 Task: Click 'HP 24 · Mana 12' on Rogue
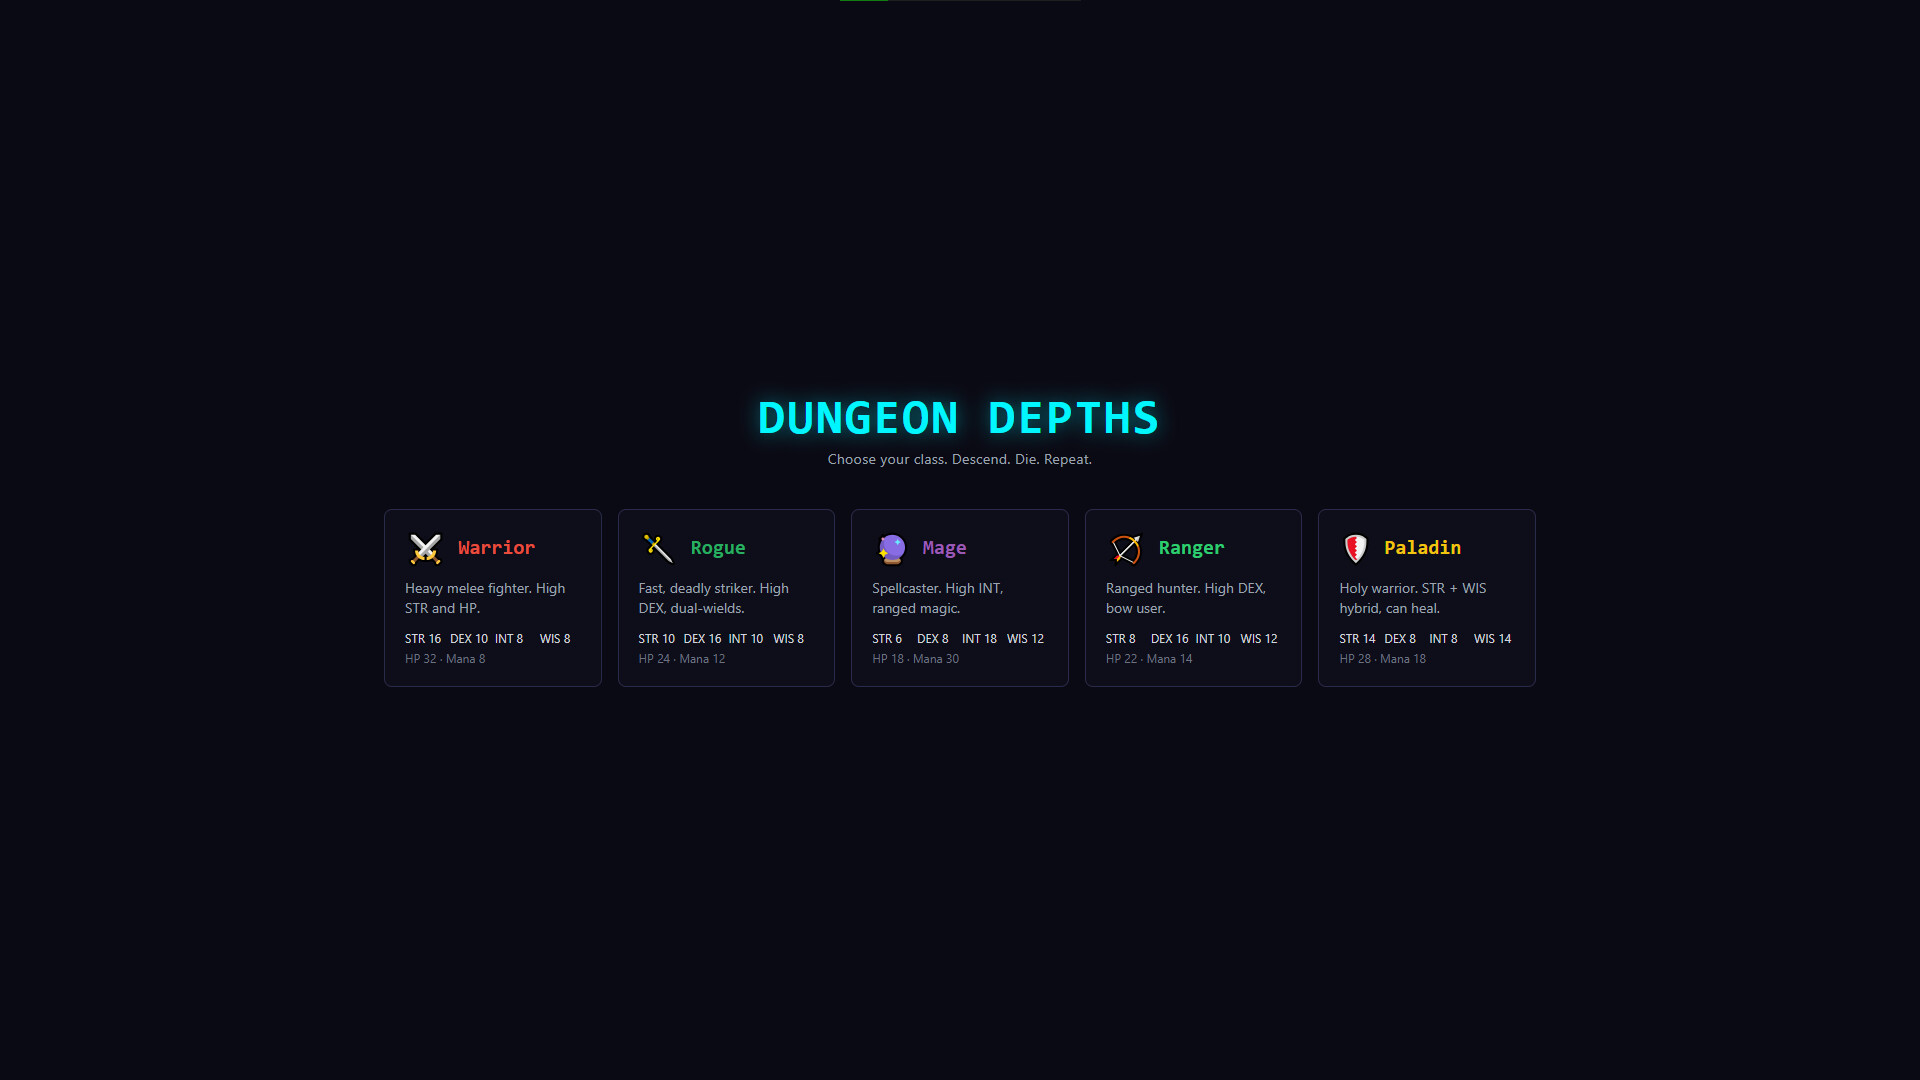tap(682, 659)
